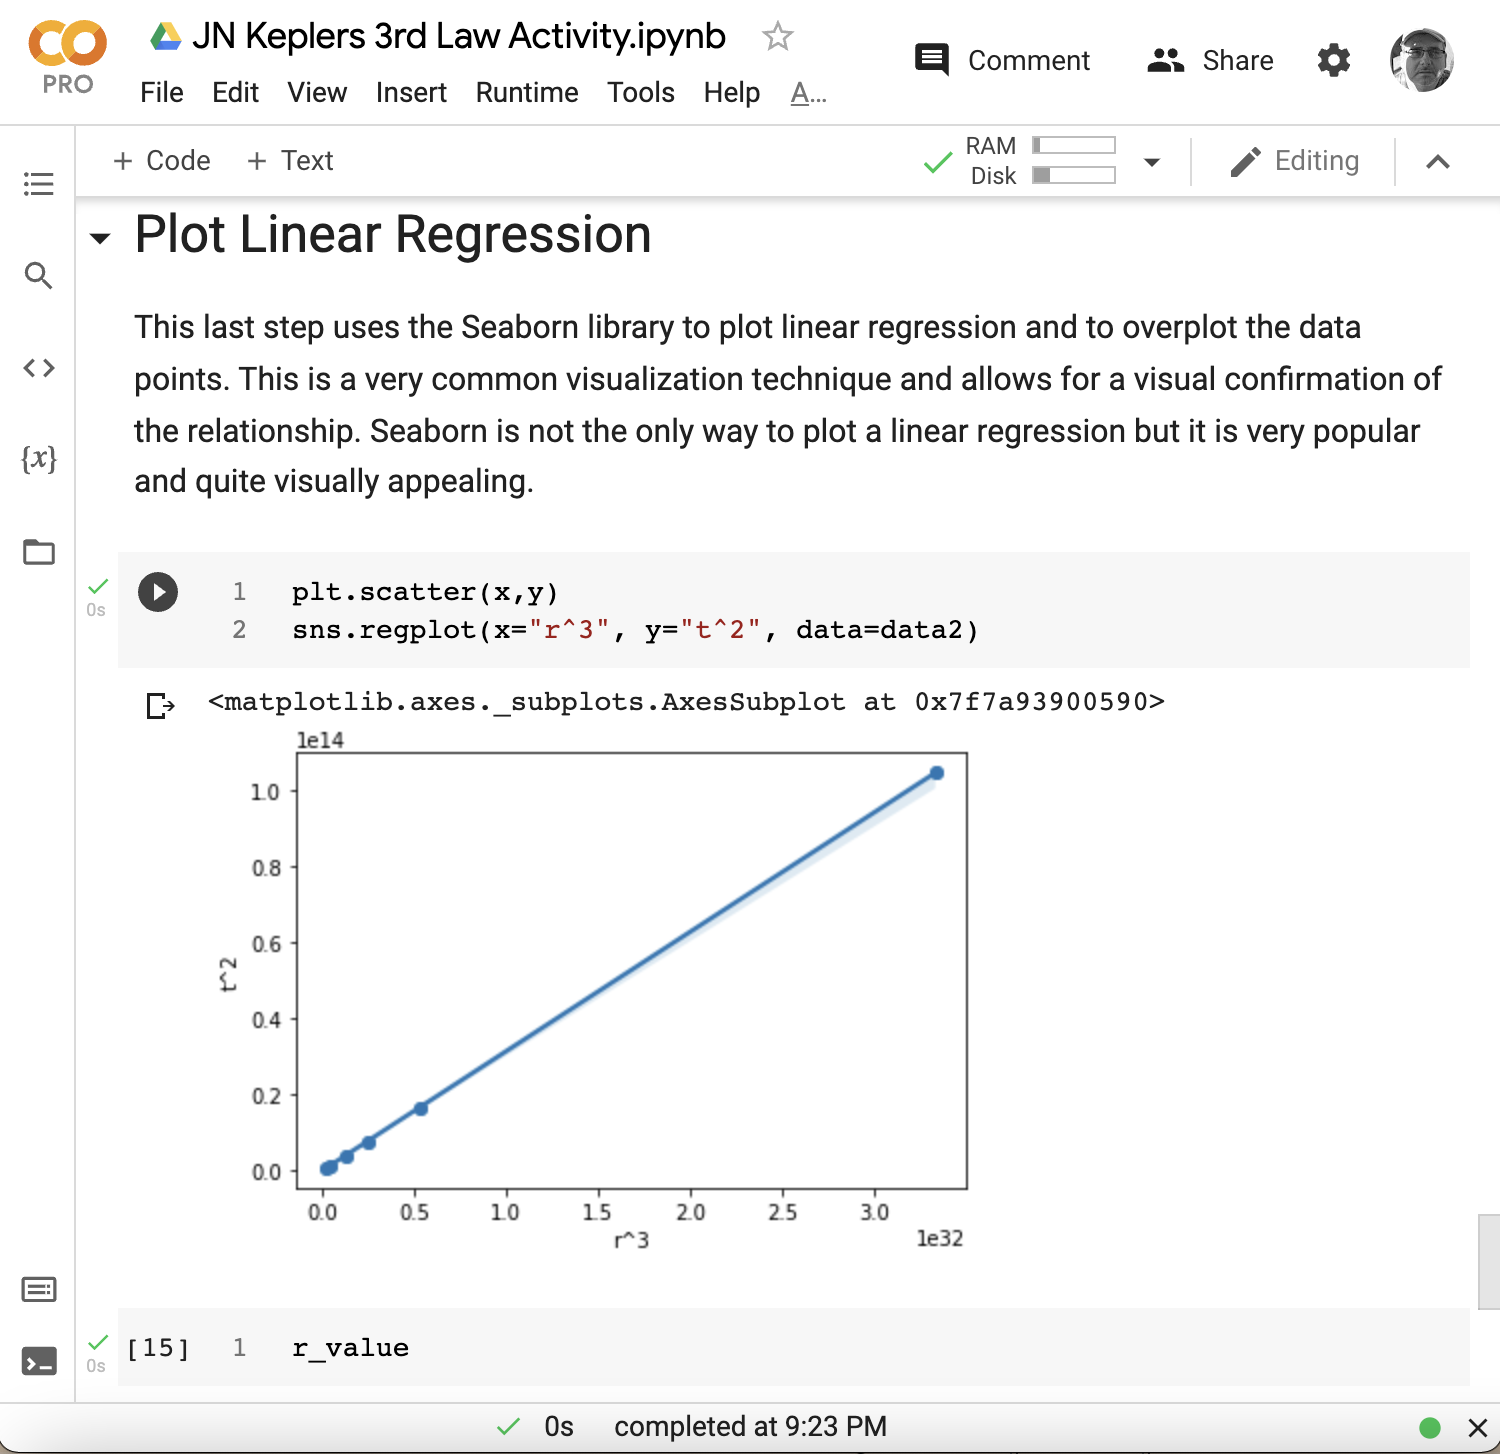
Task: Dismiss the execution completed status bar
Action: coord(1478,1427)
